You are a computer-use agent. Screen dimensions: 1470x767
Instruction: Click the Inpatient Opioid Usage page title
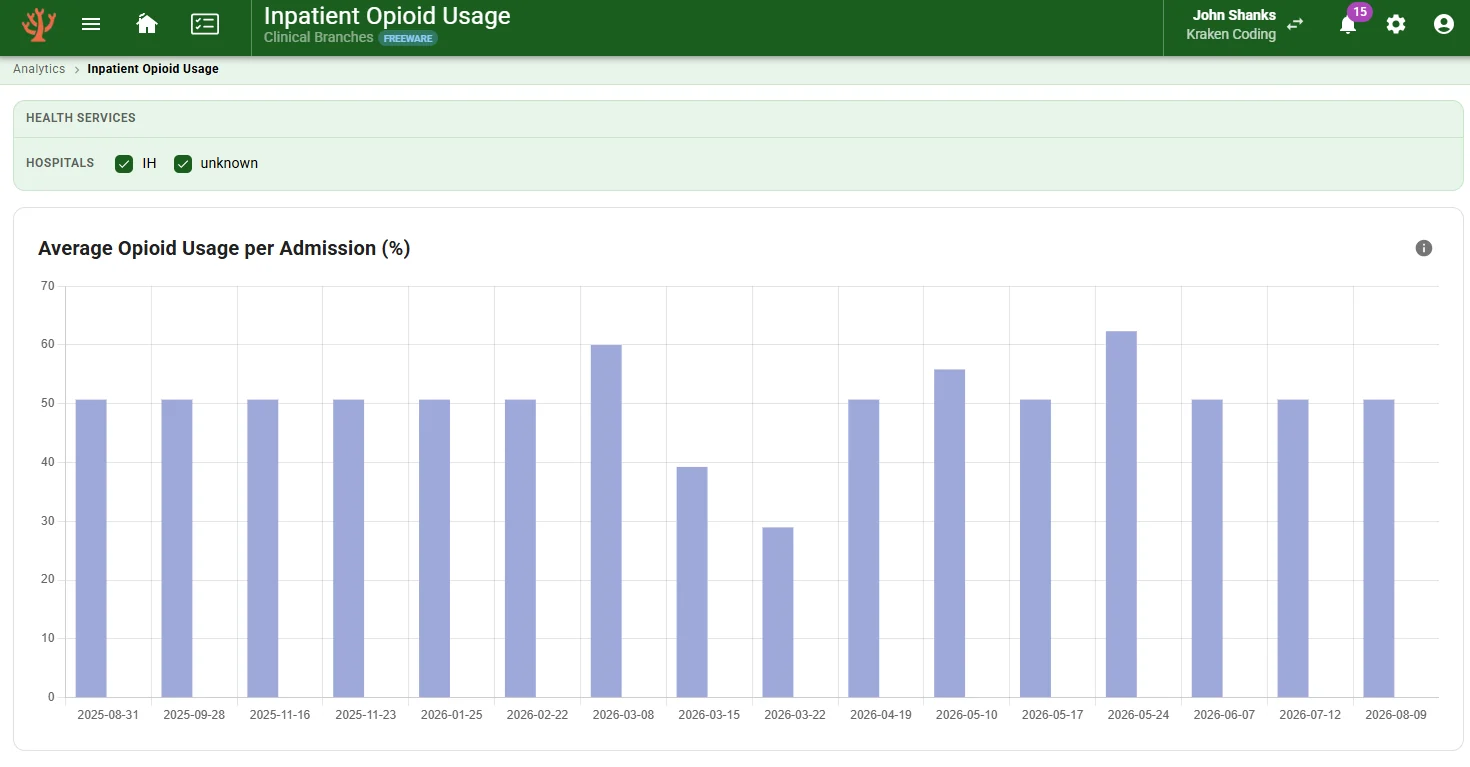coord(387,16)
